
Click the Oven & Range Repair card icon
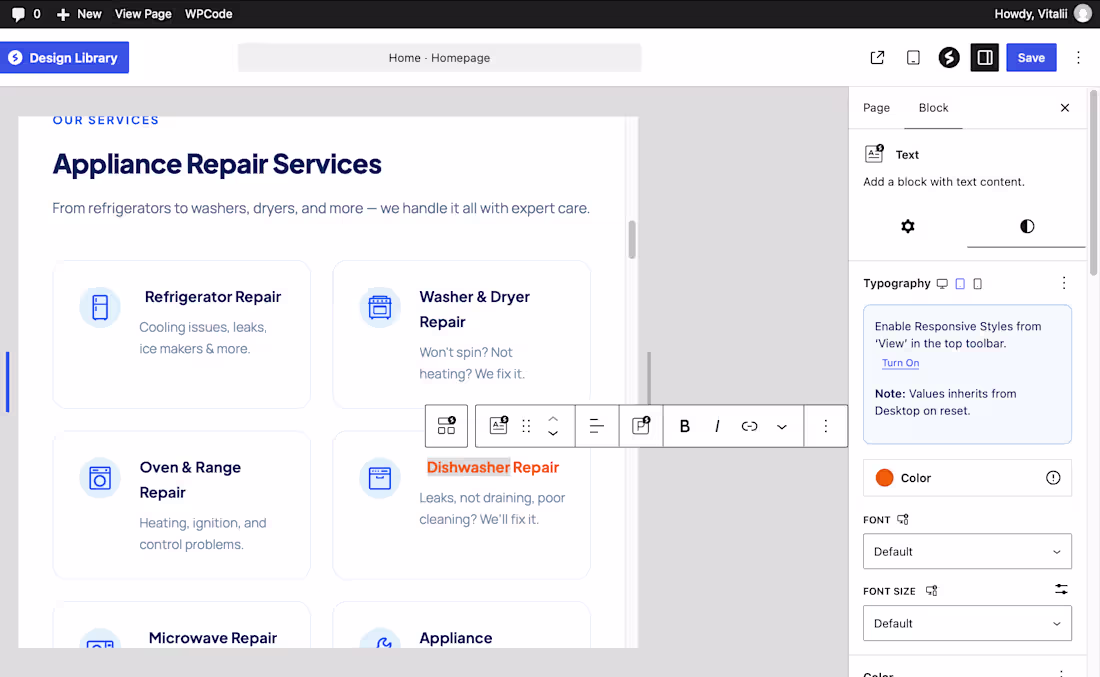(x=100, y=478)
